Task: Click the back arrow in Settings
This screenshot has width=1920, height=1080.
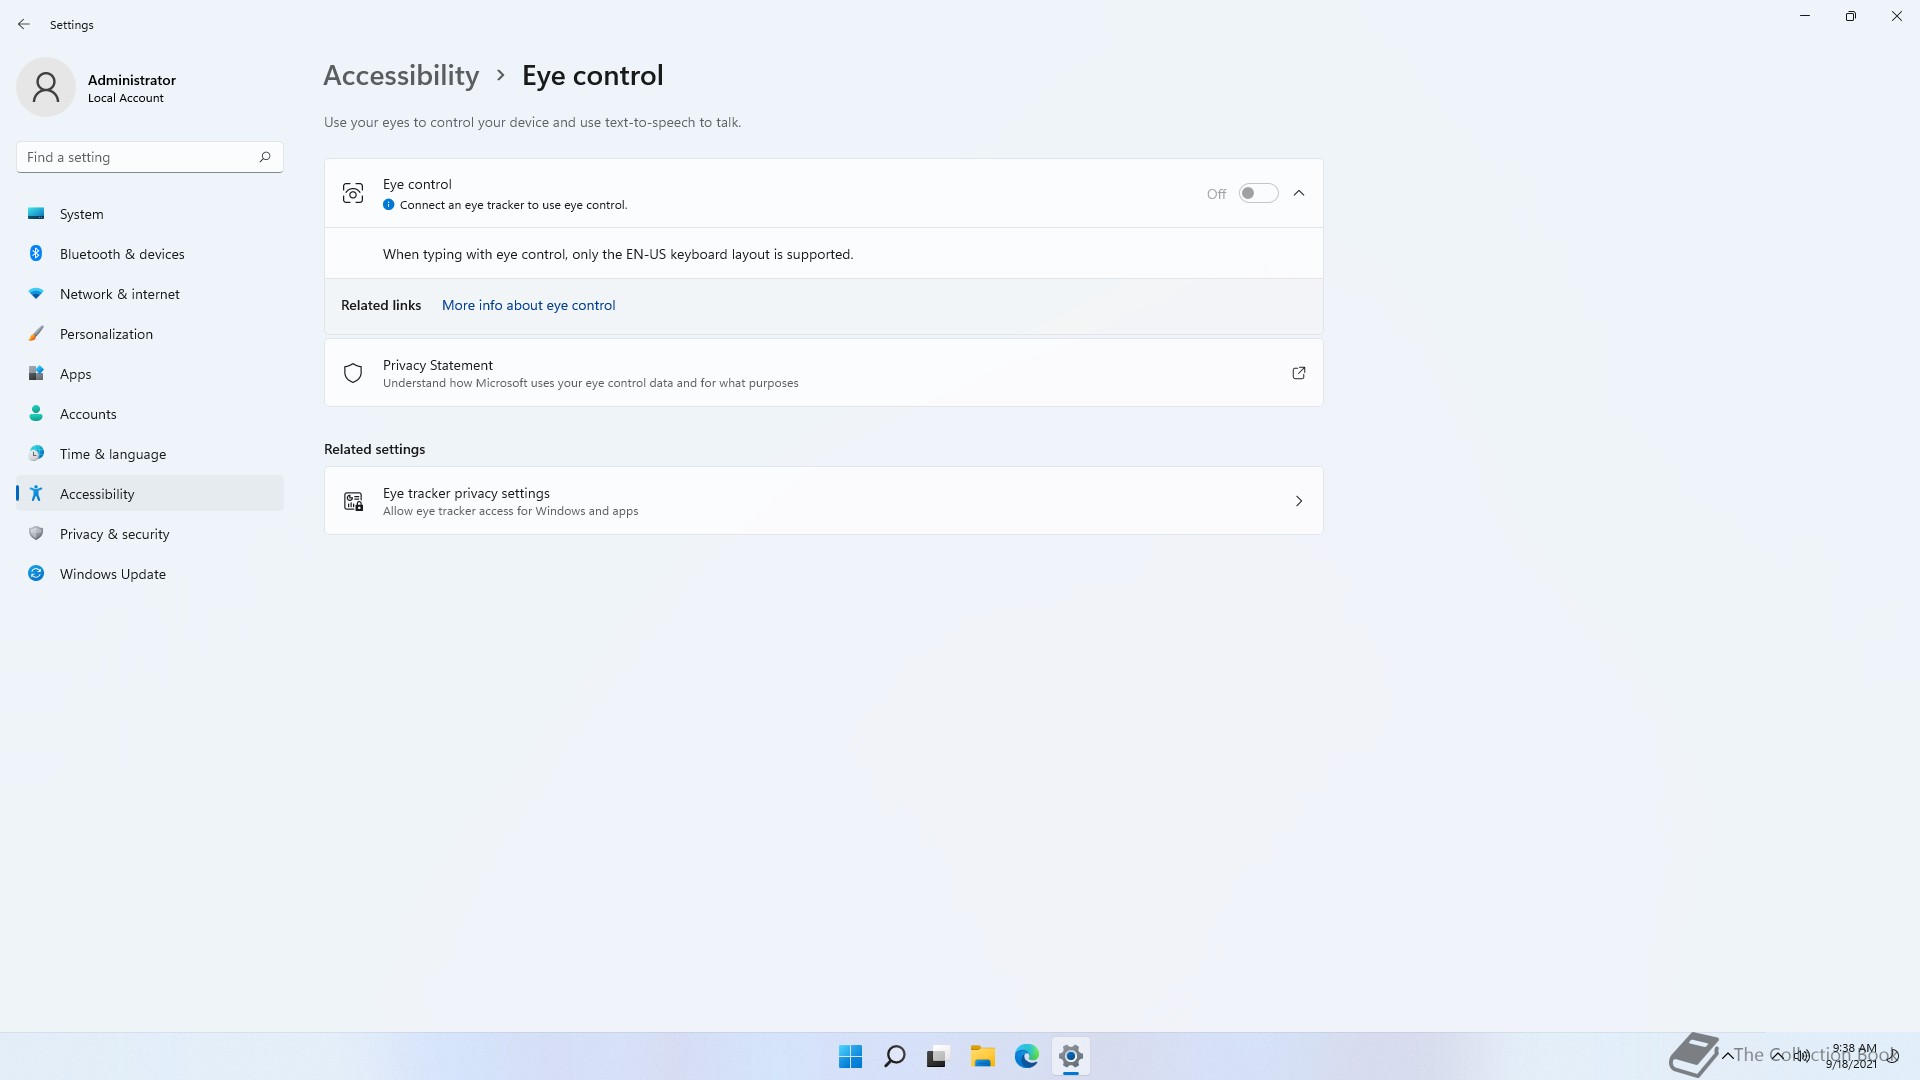Action: (24, 24)
